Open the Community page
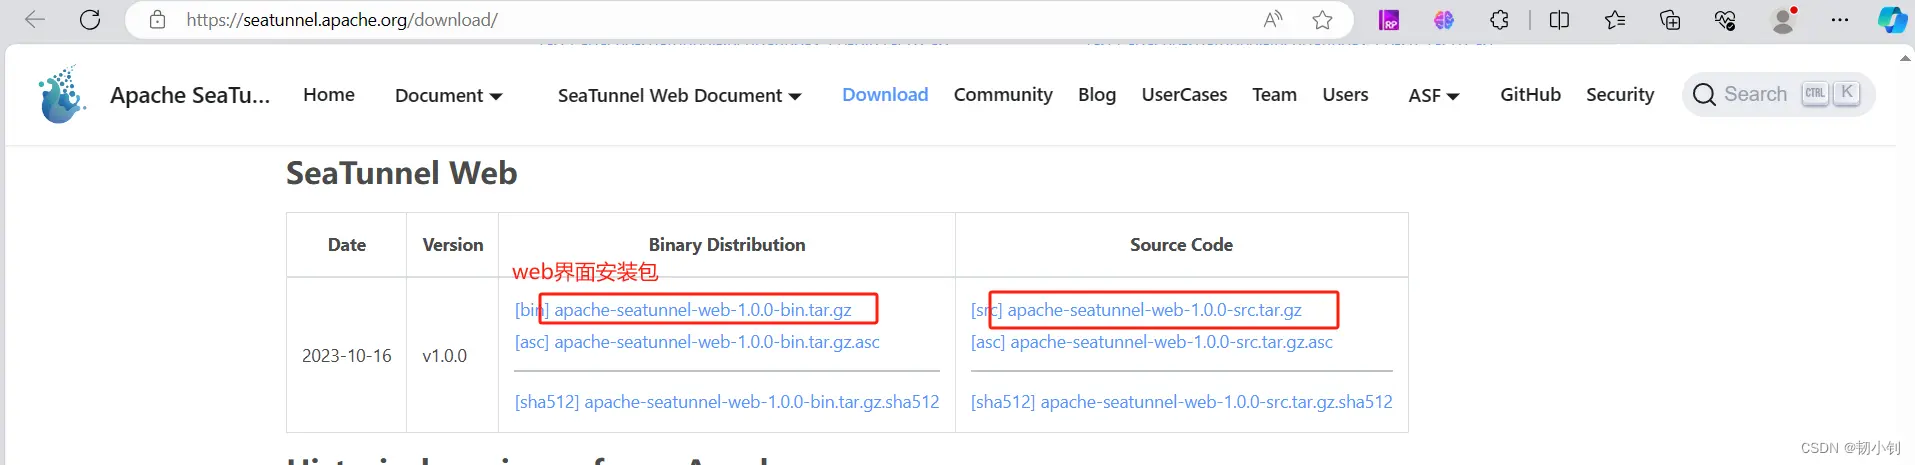This screenshot has width=1915, height=465. [1003, 95]
